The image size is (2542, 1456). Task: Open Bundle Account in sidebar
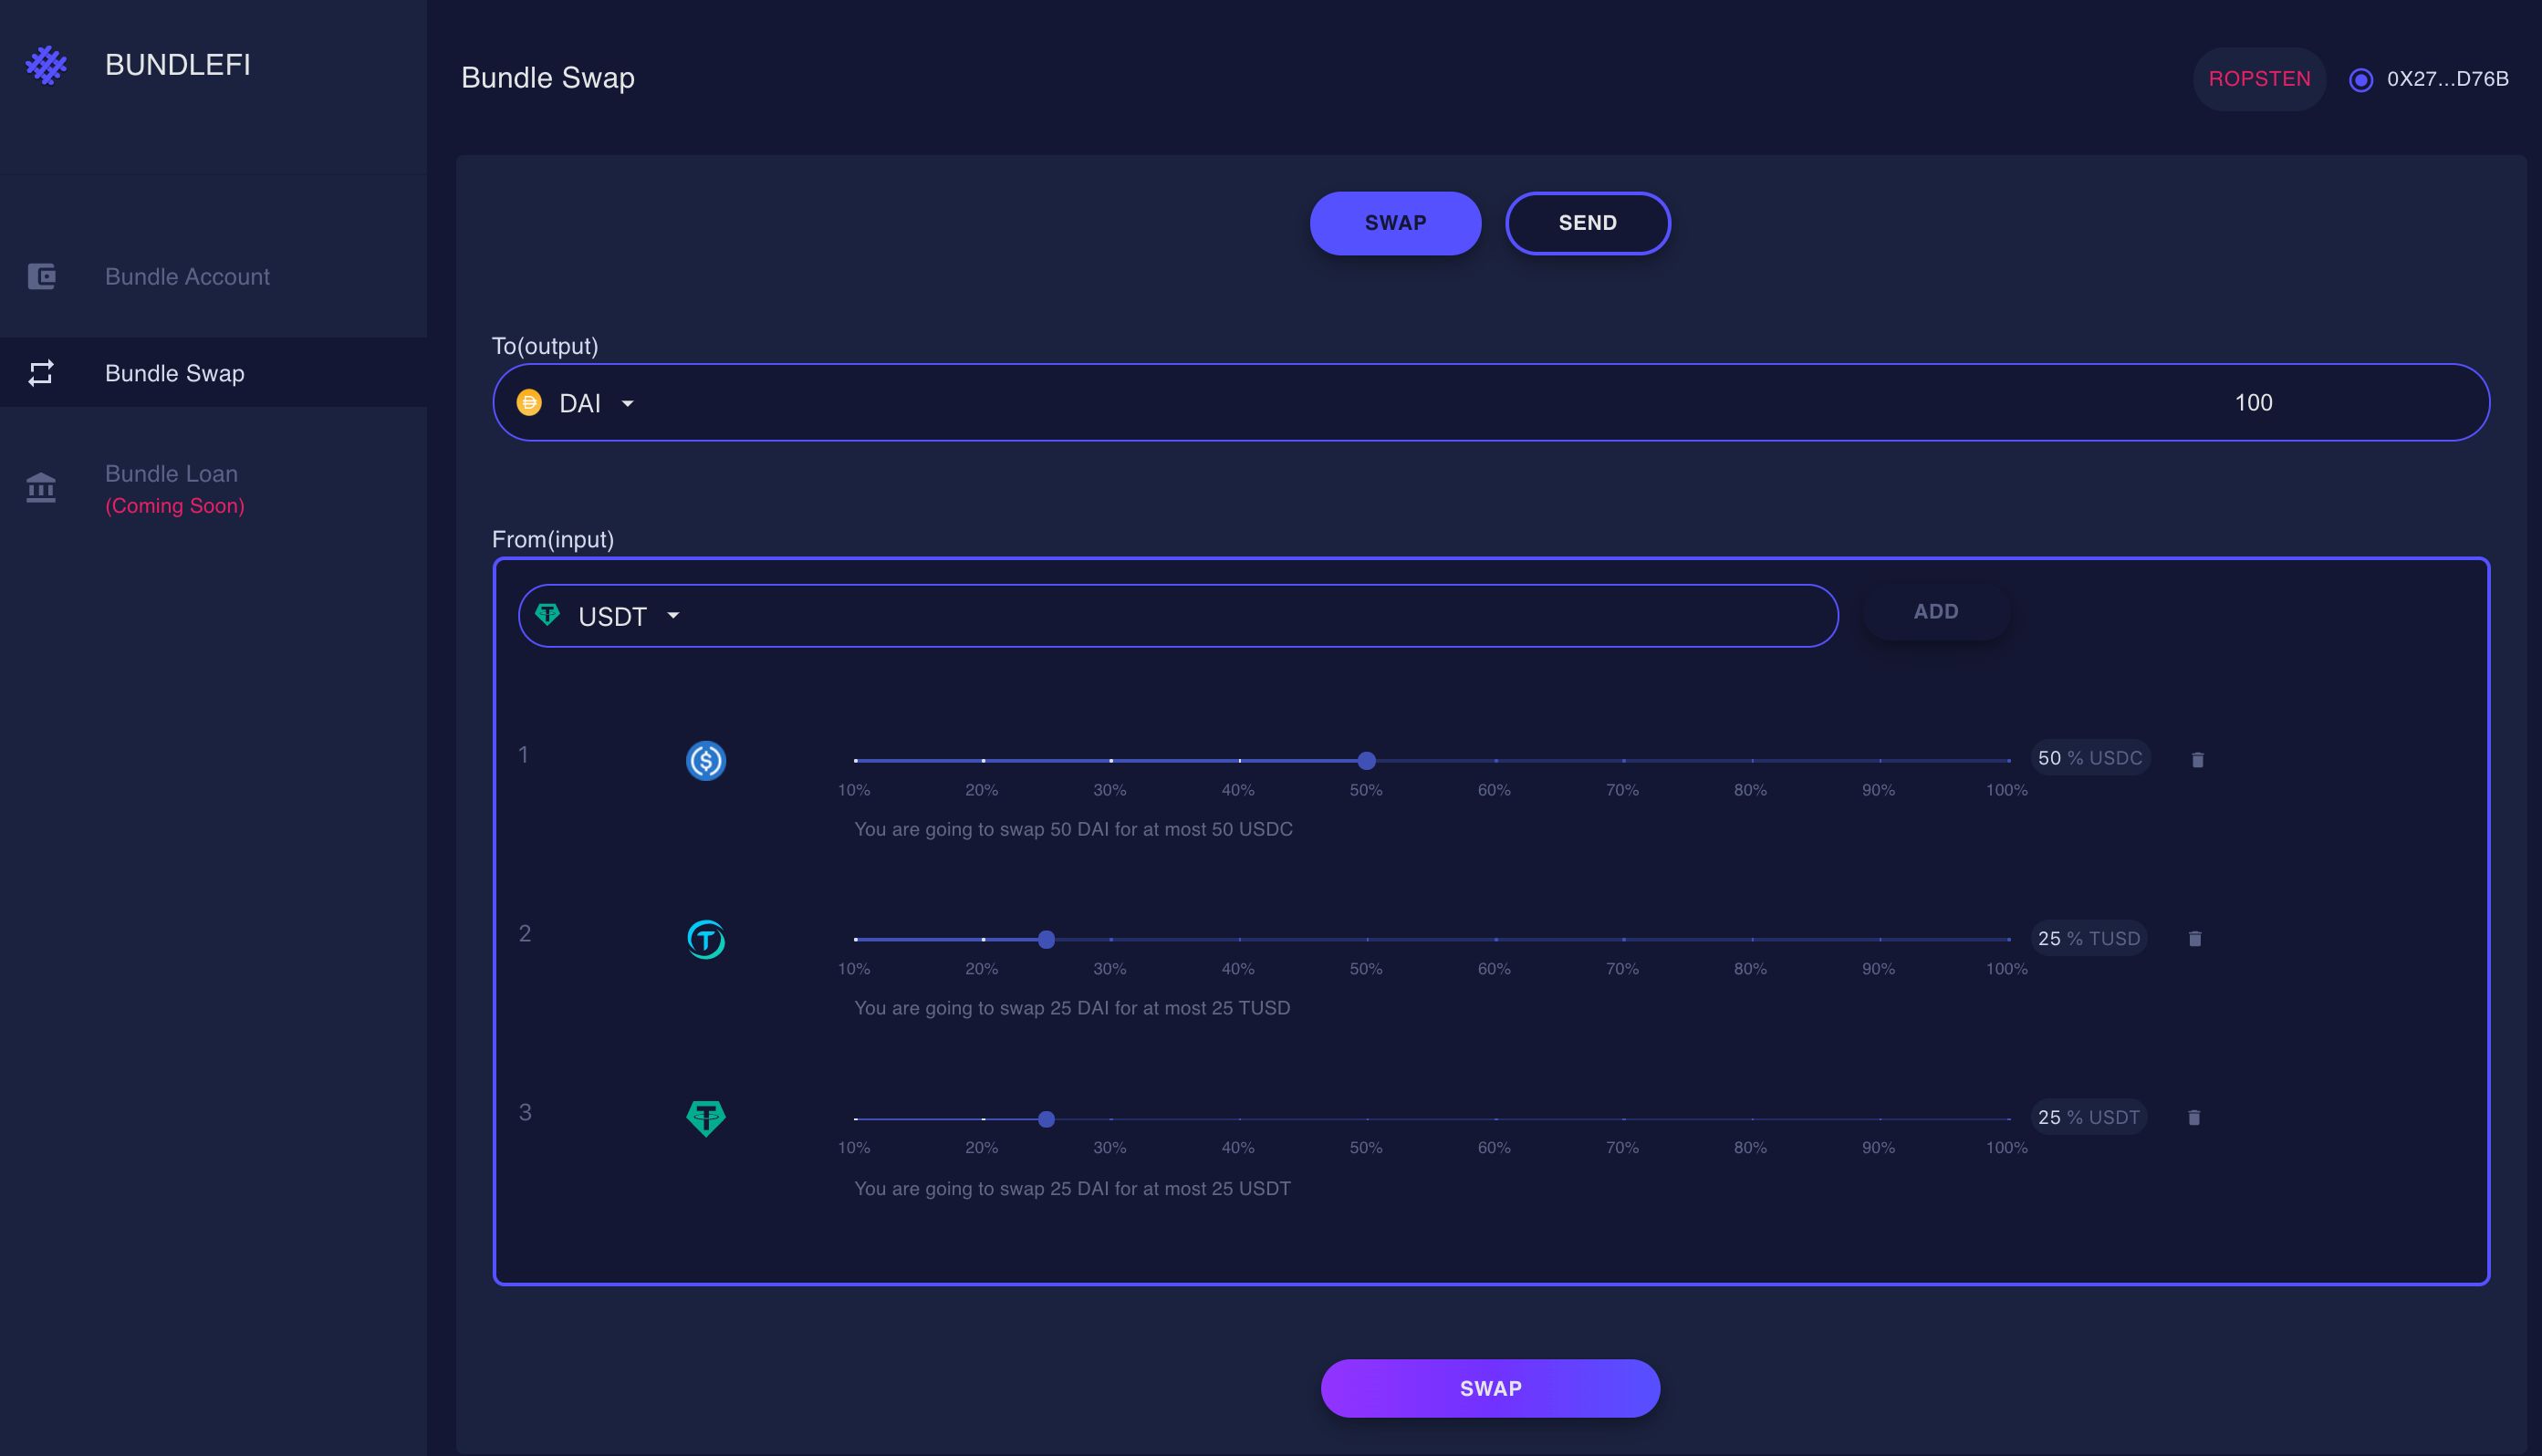214,276
